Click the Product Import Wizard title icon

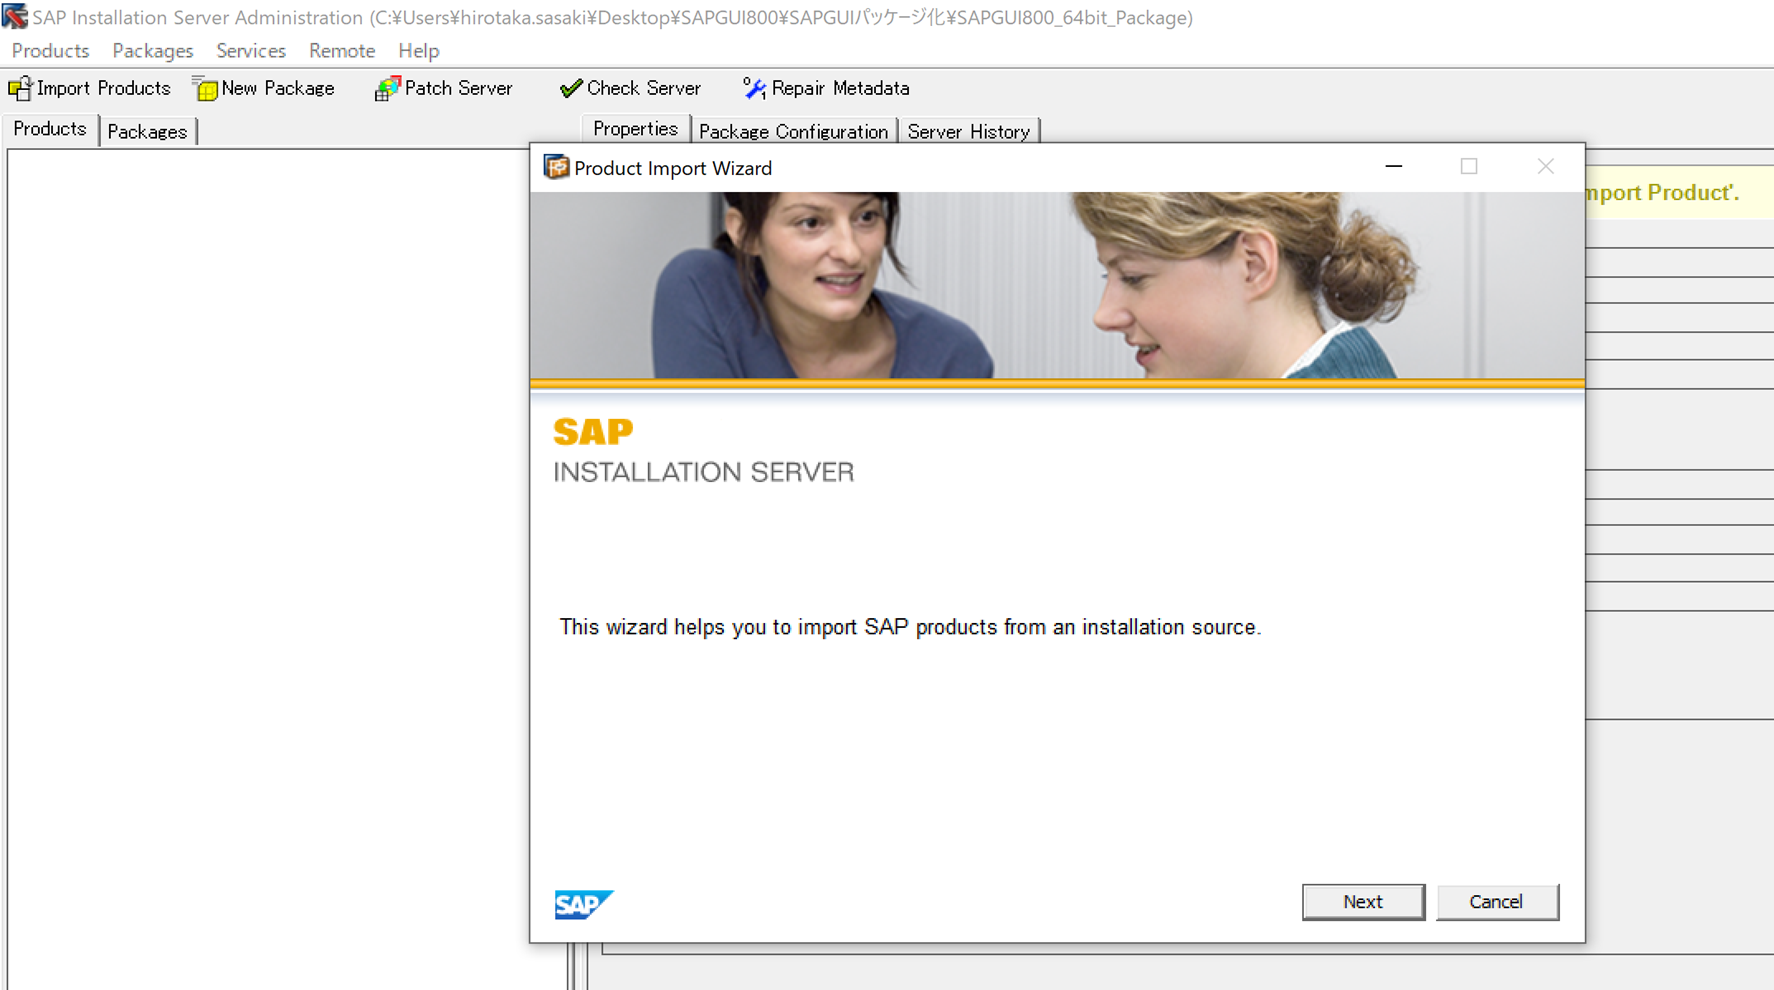[556, 167]
